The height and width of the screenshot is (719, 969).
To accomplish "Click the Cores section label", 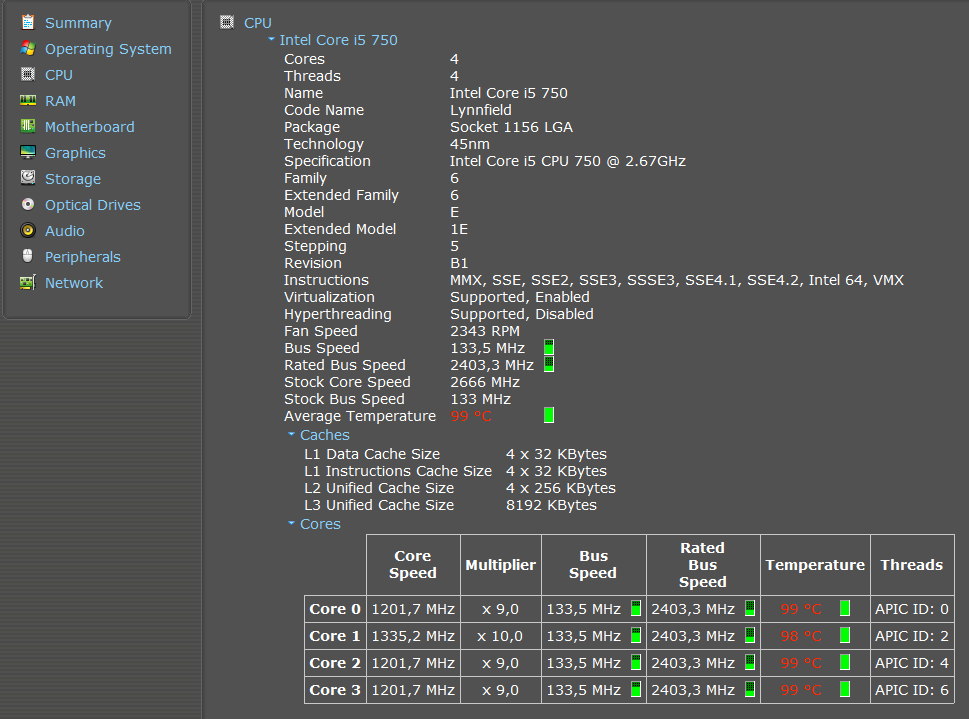I will click(320, 524).
